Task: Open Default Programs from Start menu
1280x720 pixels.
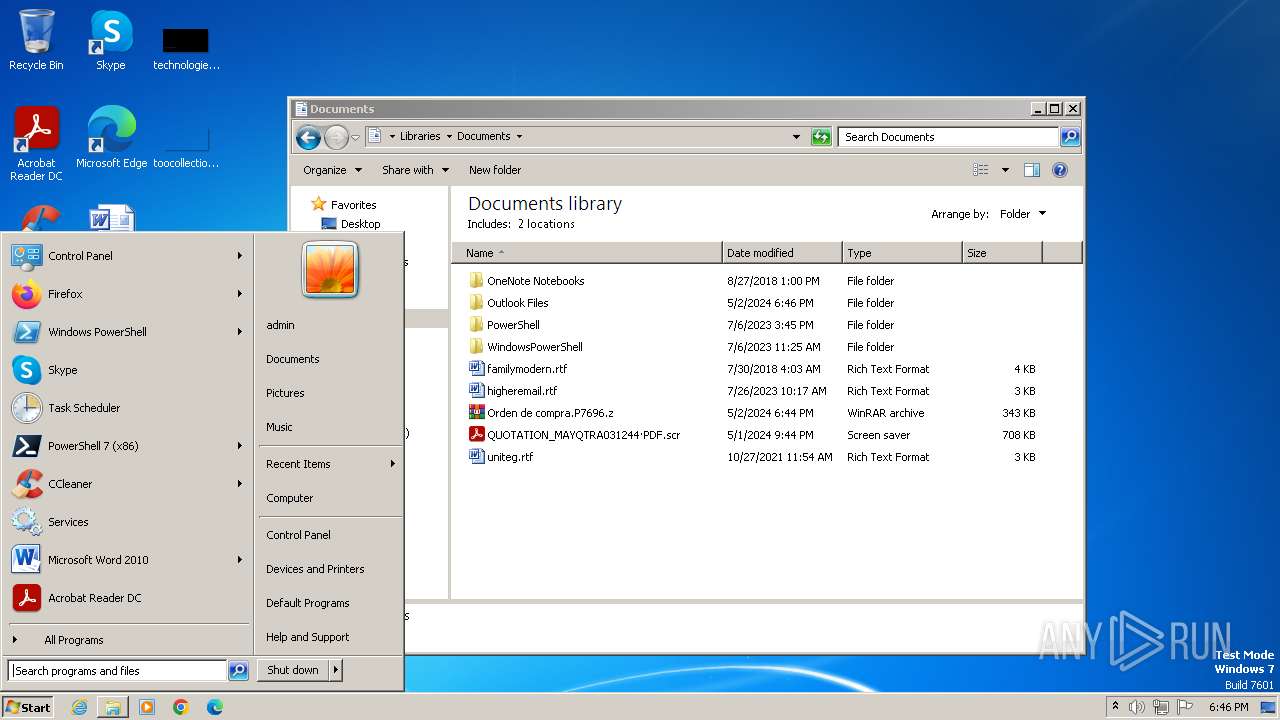Action: 308,603
